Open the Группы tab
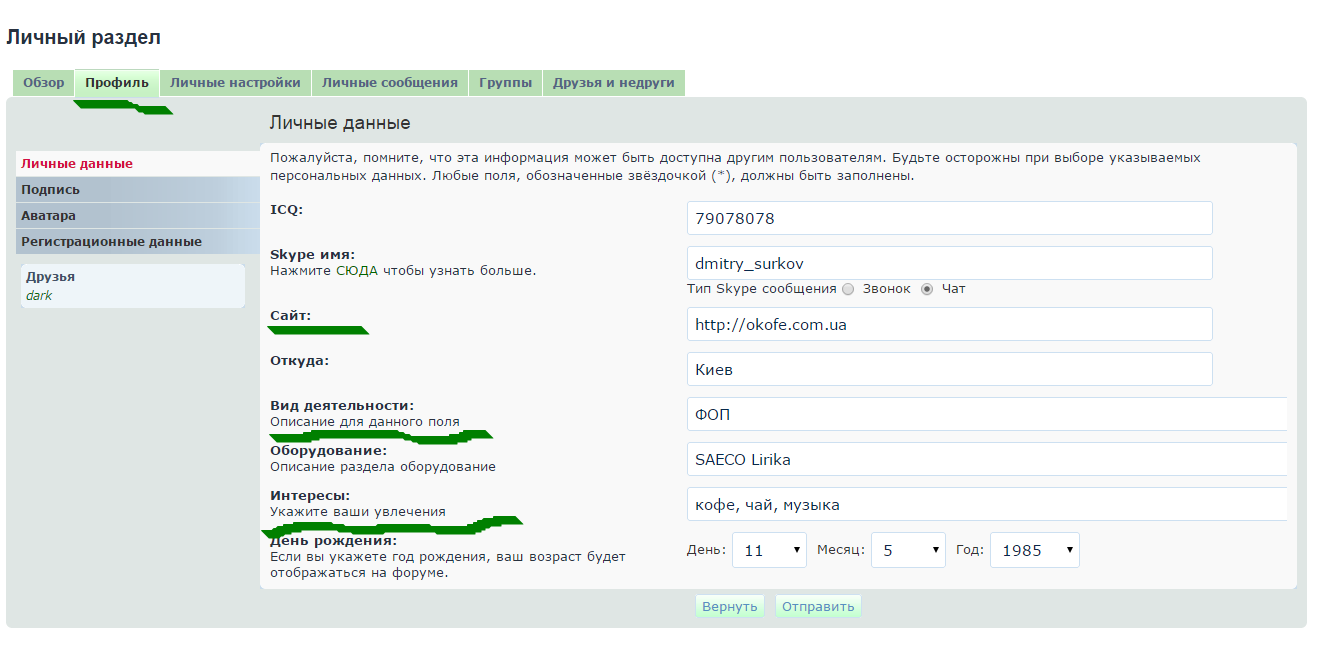 click(505, 83)
